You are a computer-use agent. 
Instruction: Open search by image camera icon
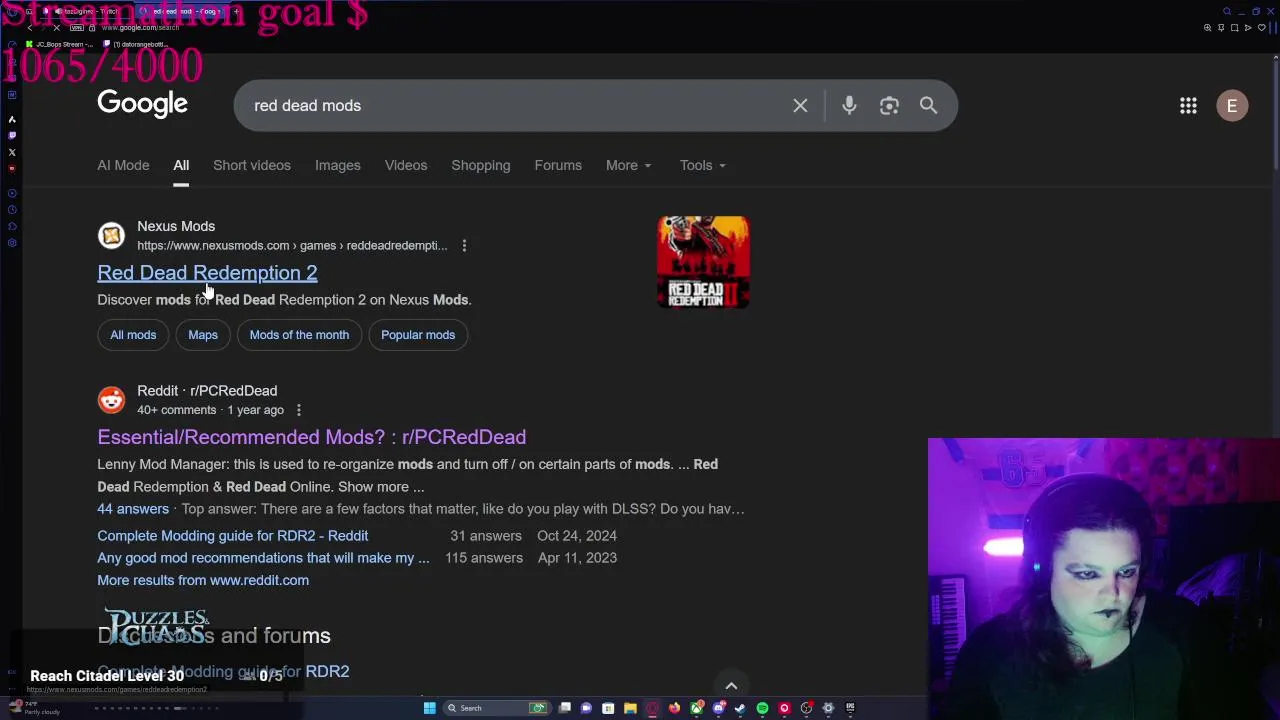[889, 105]
